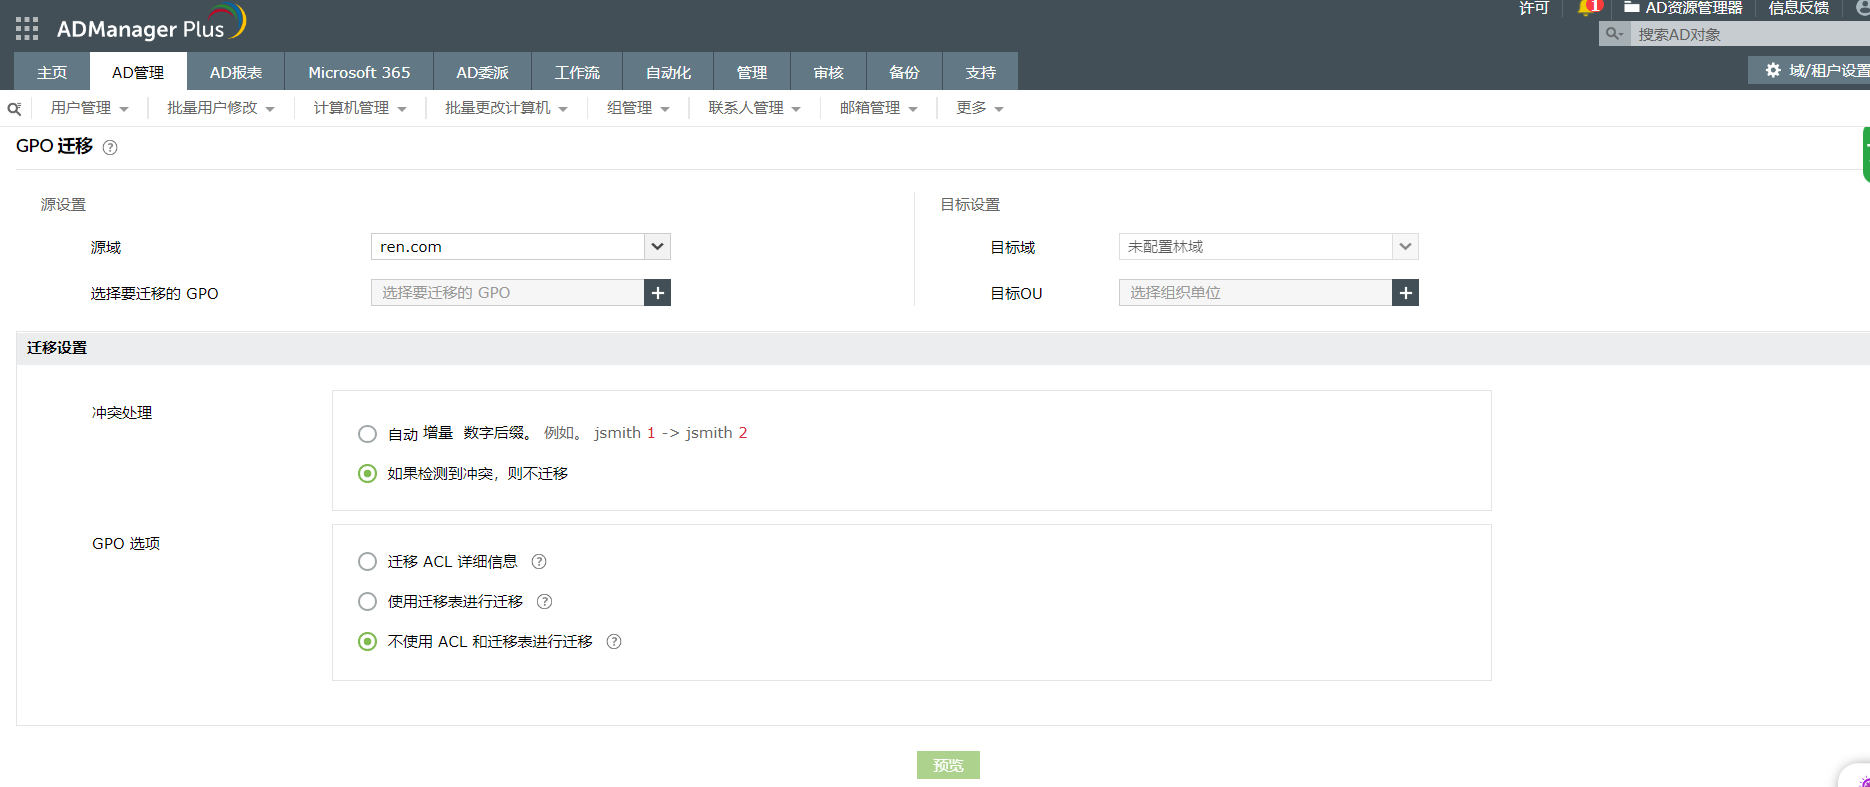Click the 许可 link
1870x787 pixels.
1533,8
